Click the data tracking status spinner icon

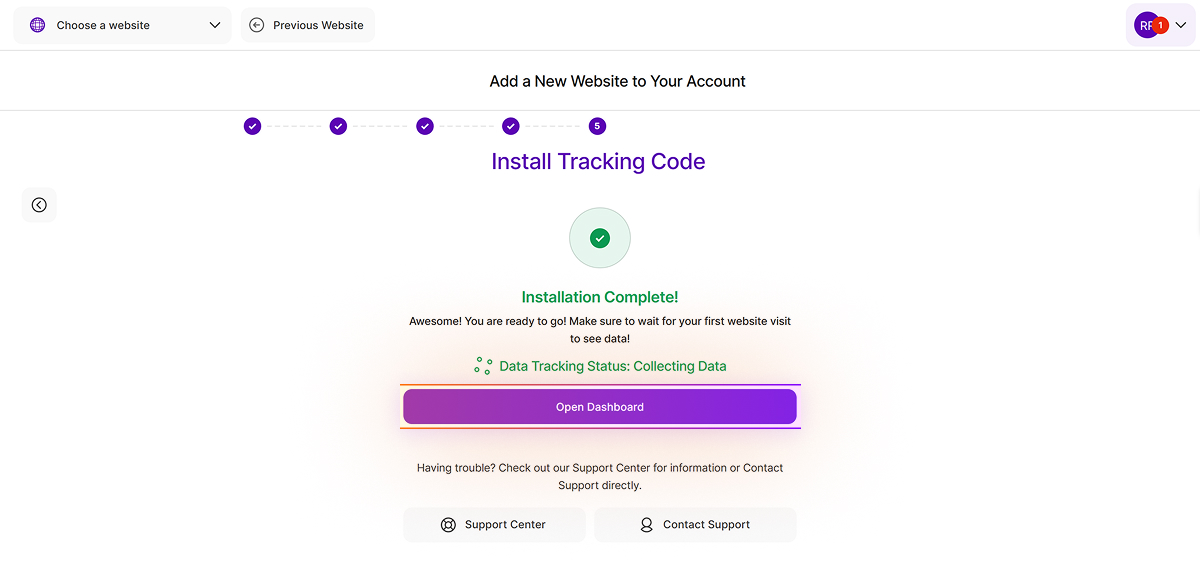click(483, 366)
